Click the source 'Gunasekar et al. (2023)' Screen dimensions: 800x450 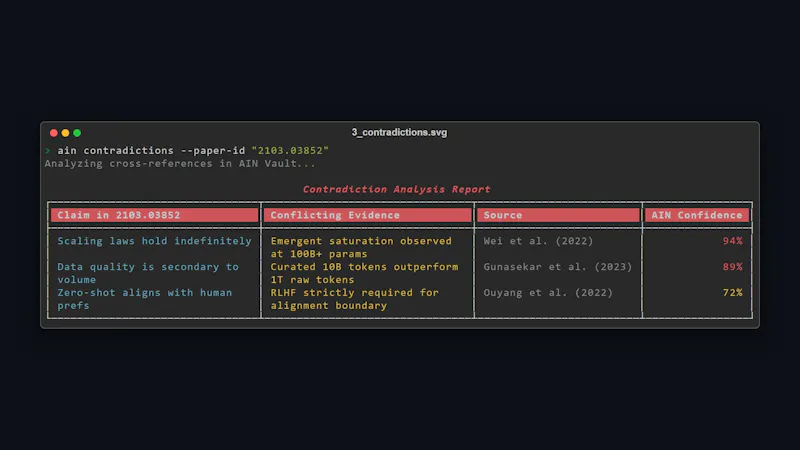(x=558, y=267)
